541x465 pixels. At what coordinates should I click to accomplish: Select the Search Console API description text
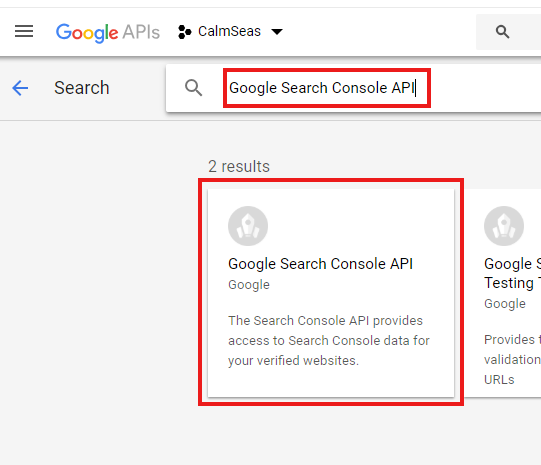[x=328, y=340]
